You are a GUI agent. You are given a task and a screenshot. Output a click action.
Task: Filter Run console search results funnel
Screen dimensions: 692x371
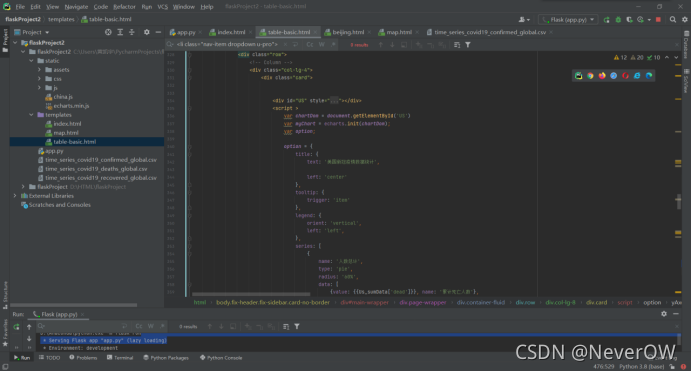point(297,326)
